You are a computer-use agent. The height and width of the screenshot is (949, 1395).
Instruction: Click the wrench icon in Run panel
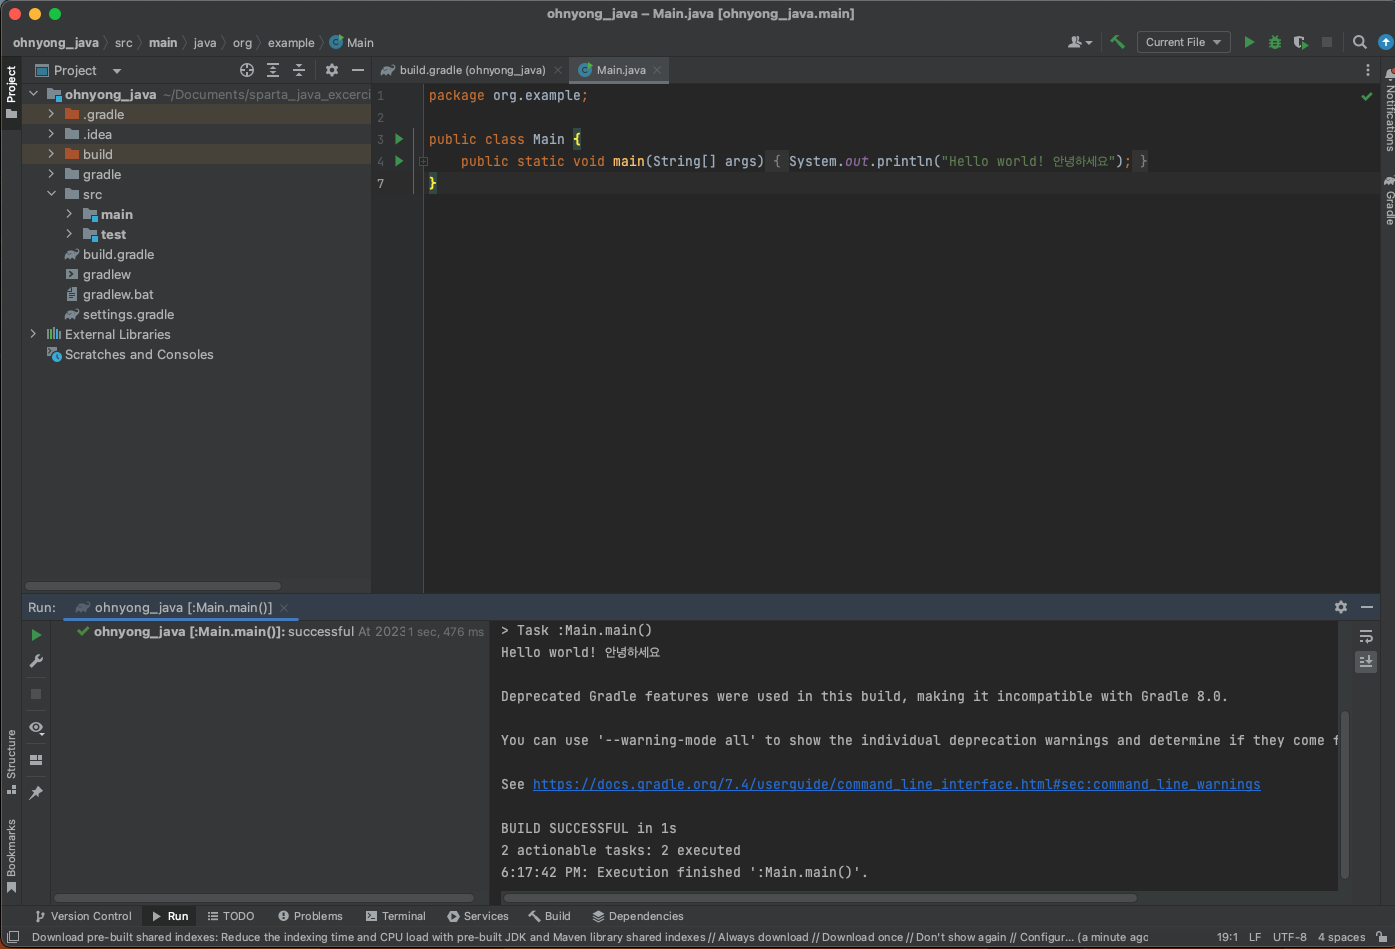click(36, 661)
